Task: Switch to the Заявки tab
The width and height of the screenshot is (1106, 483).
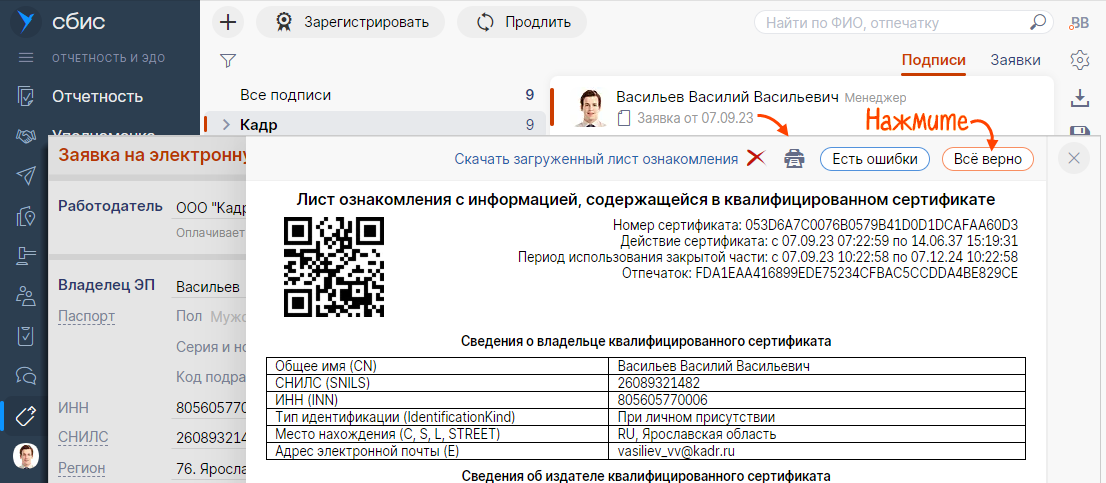Action: pyautogui.click(x=1015, y=60)
